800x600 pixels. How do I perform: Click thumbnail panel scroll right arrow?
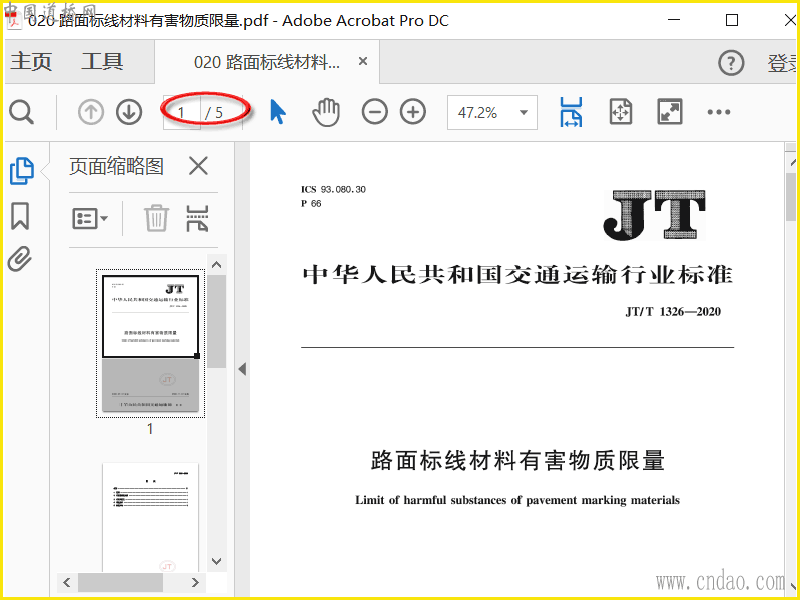(x=195, y=582)
